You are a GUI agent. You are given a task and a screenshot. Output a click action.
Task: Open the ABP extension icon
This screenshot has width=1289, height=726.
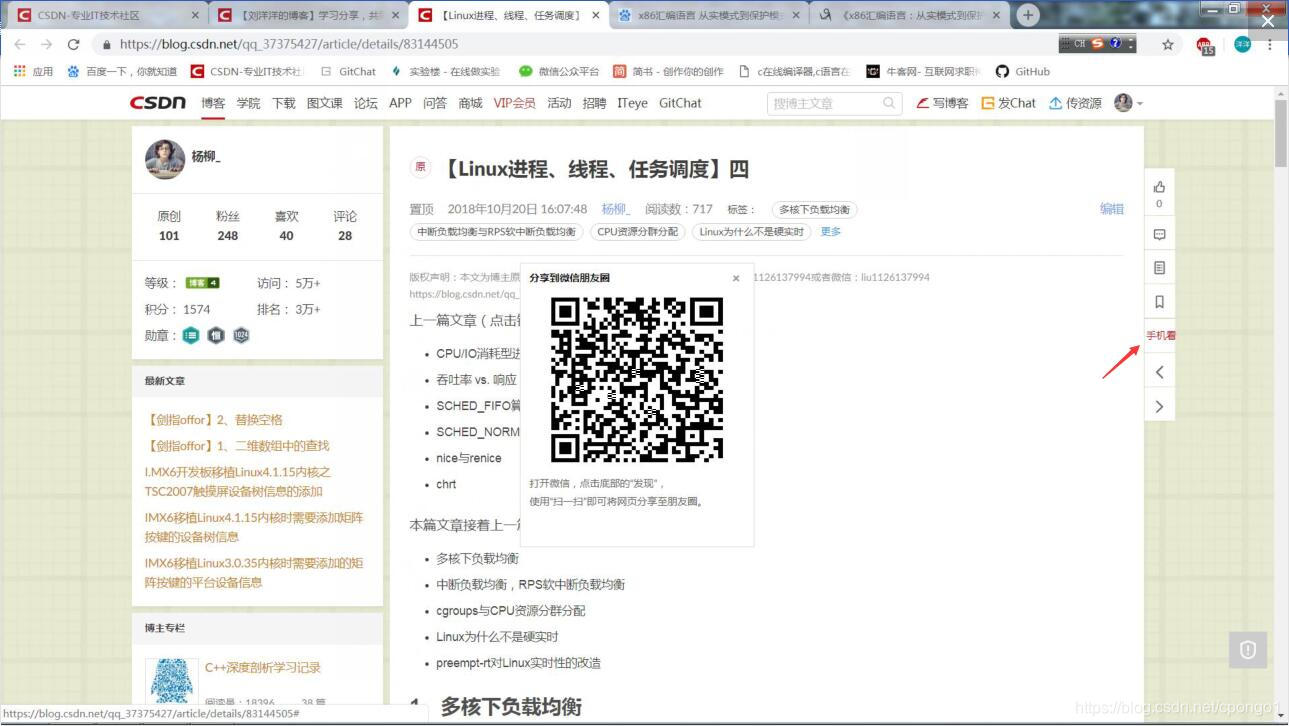(1205, 45)
